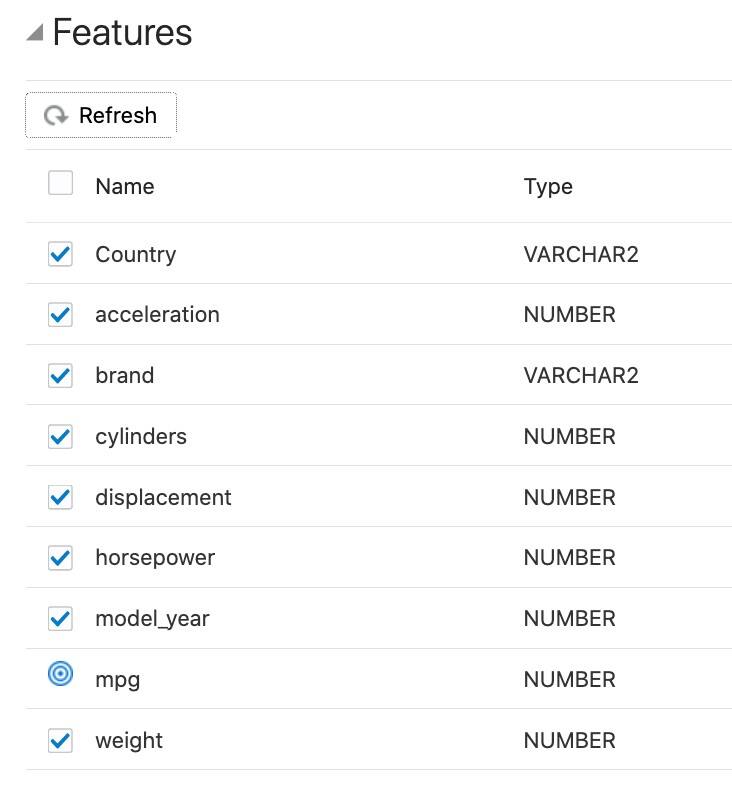
Task: Uncheck the Country feature checkbox
Action: coord(60,254)
